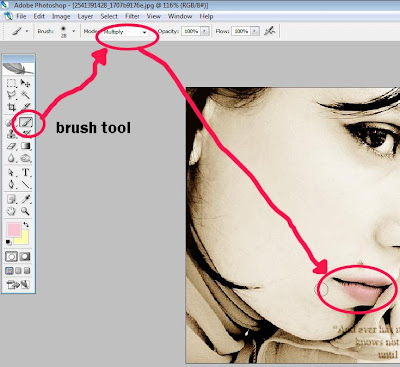Click the brush size preview thumbnail
Viewport: 400px width, 367px height.
[63, 31]
